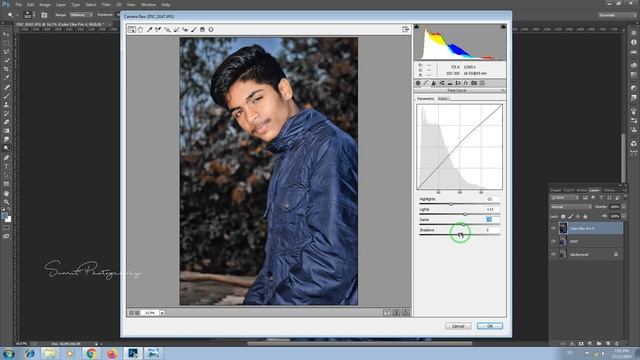The image size is (640, 360).
Task: Adjust the Highlights slider handle
Action: [x=451, y=204]
